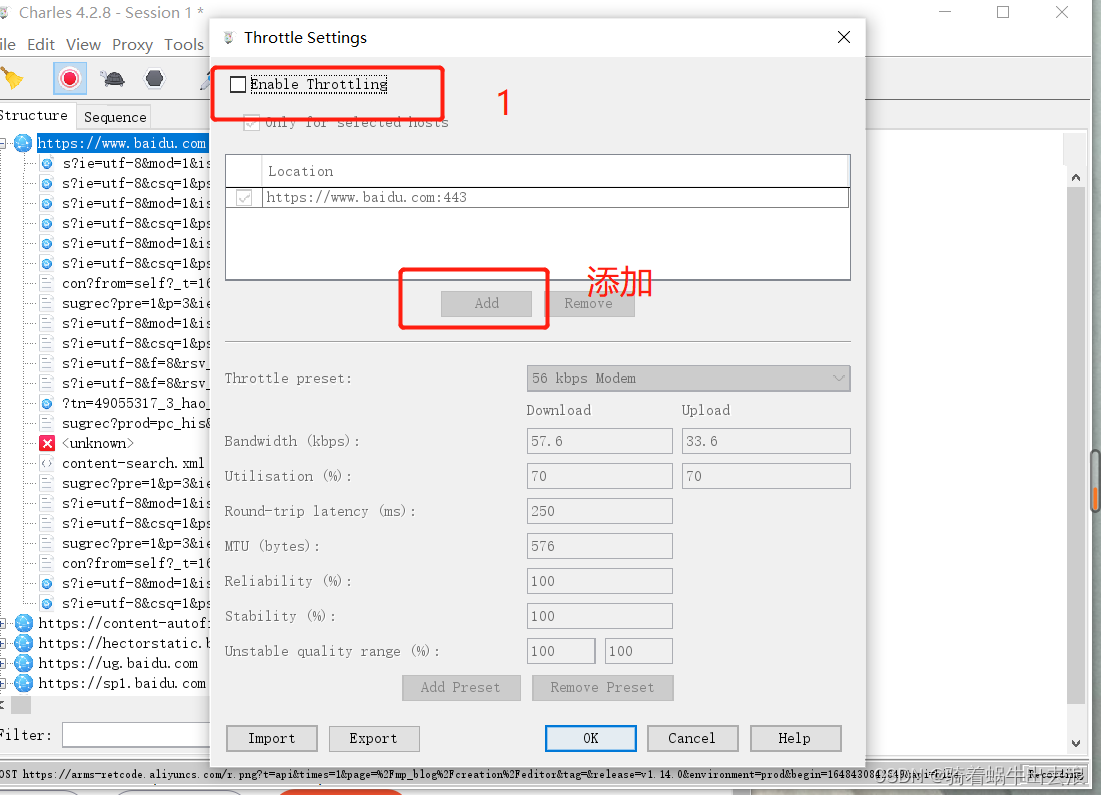The image size is (1101, 795).
Task: Open the Edit menu
Action: coord(41,45)
